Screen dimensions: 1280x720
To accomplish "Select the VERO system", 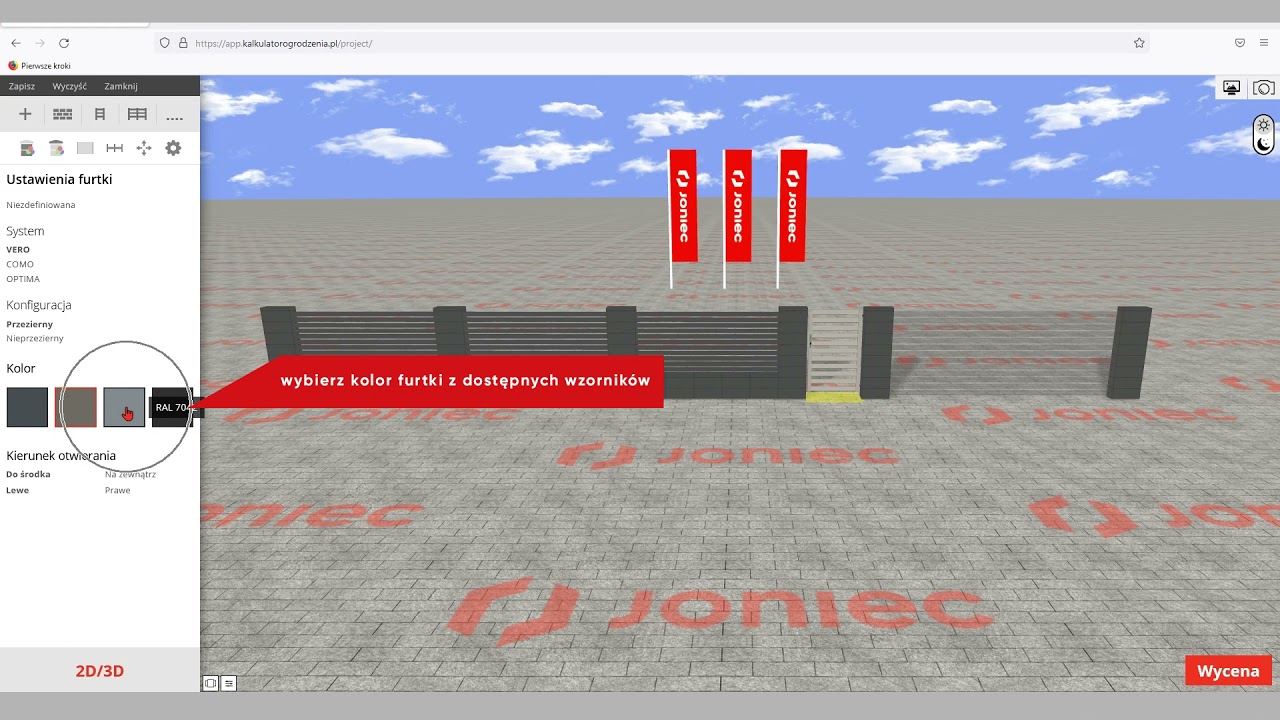I will tap(18, 250).
